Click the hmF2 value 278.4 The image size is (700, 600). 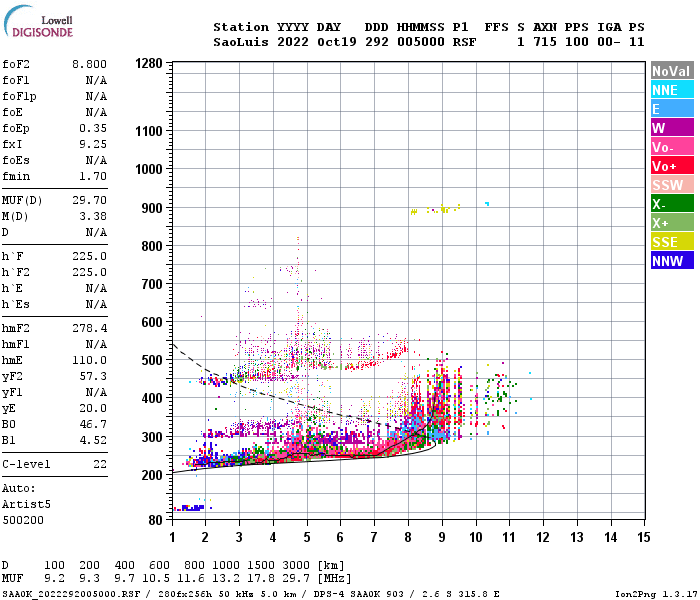click(89, 329)
